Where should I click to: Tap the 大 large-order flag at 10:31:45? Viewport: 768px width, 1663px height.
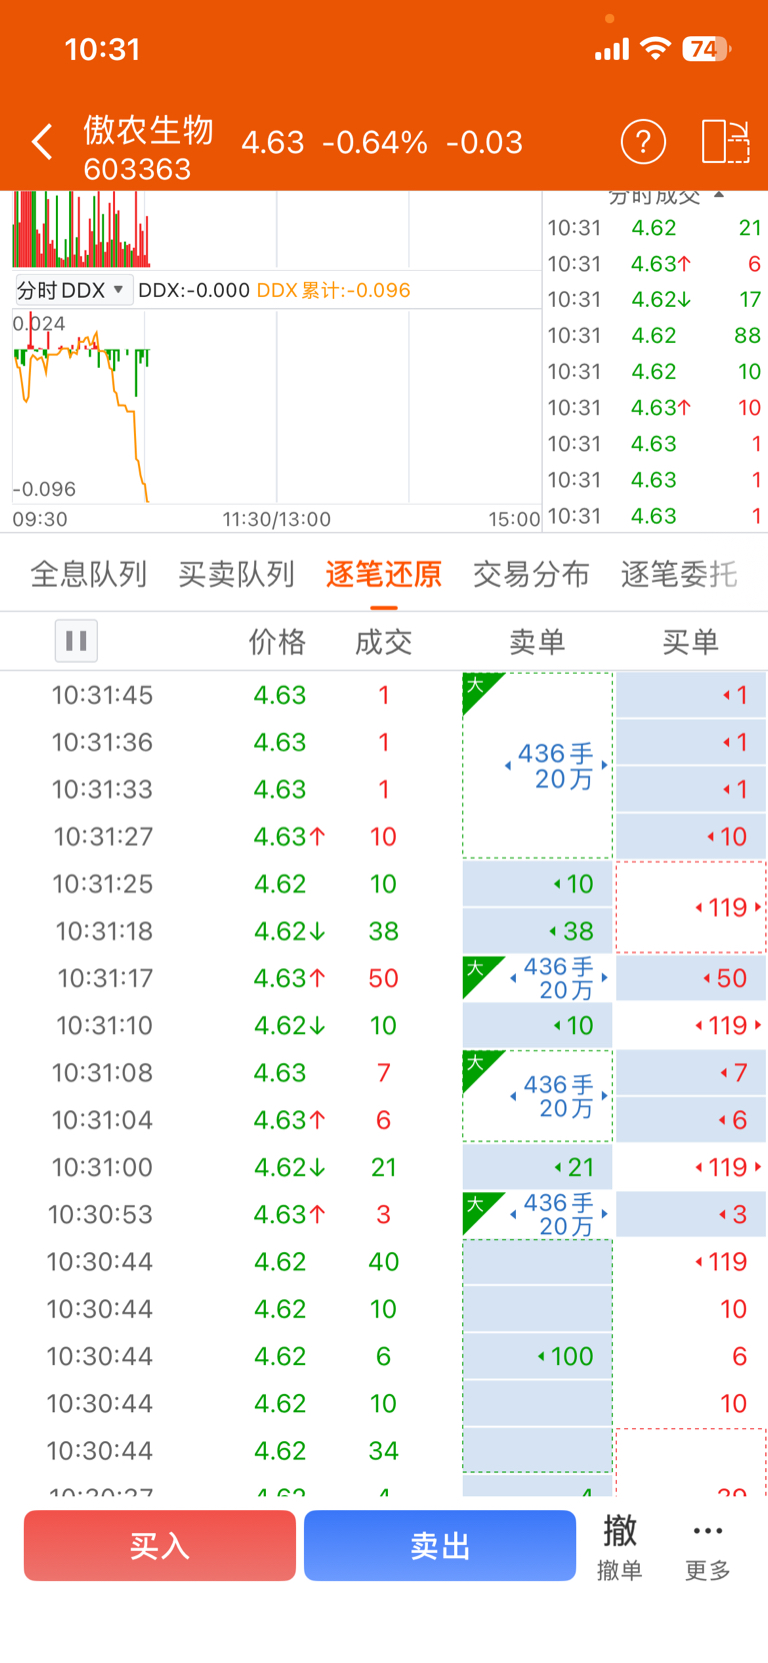[x=482, y=692]
